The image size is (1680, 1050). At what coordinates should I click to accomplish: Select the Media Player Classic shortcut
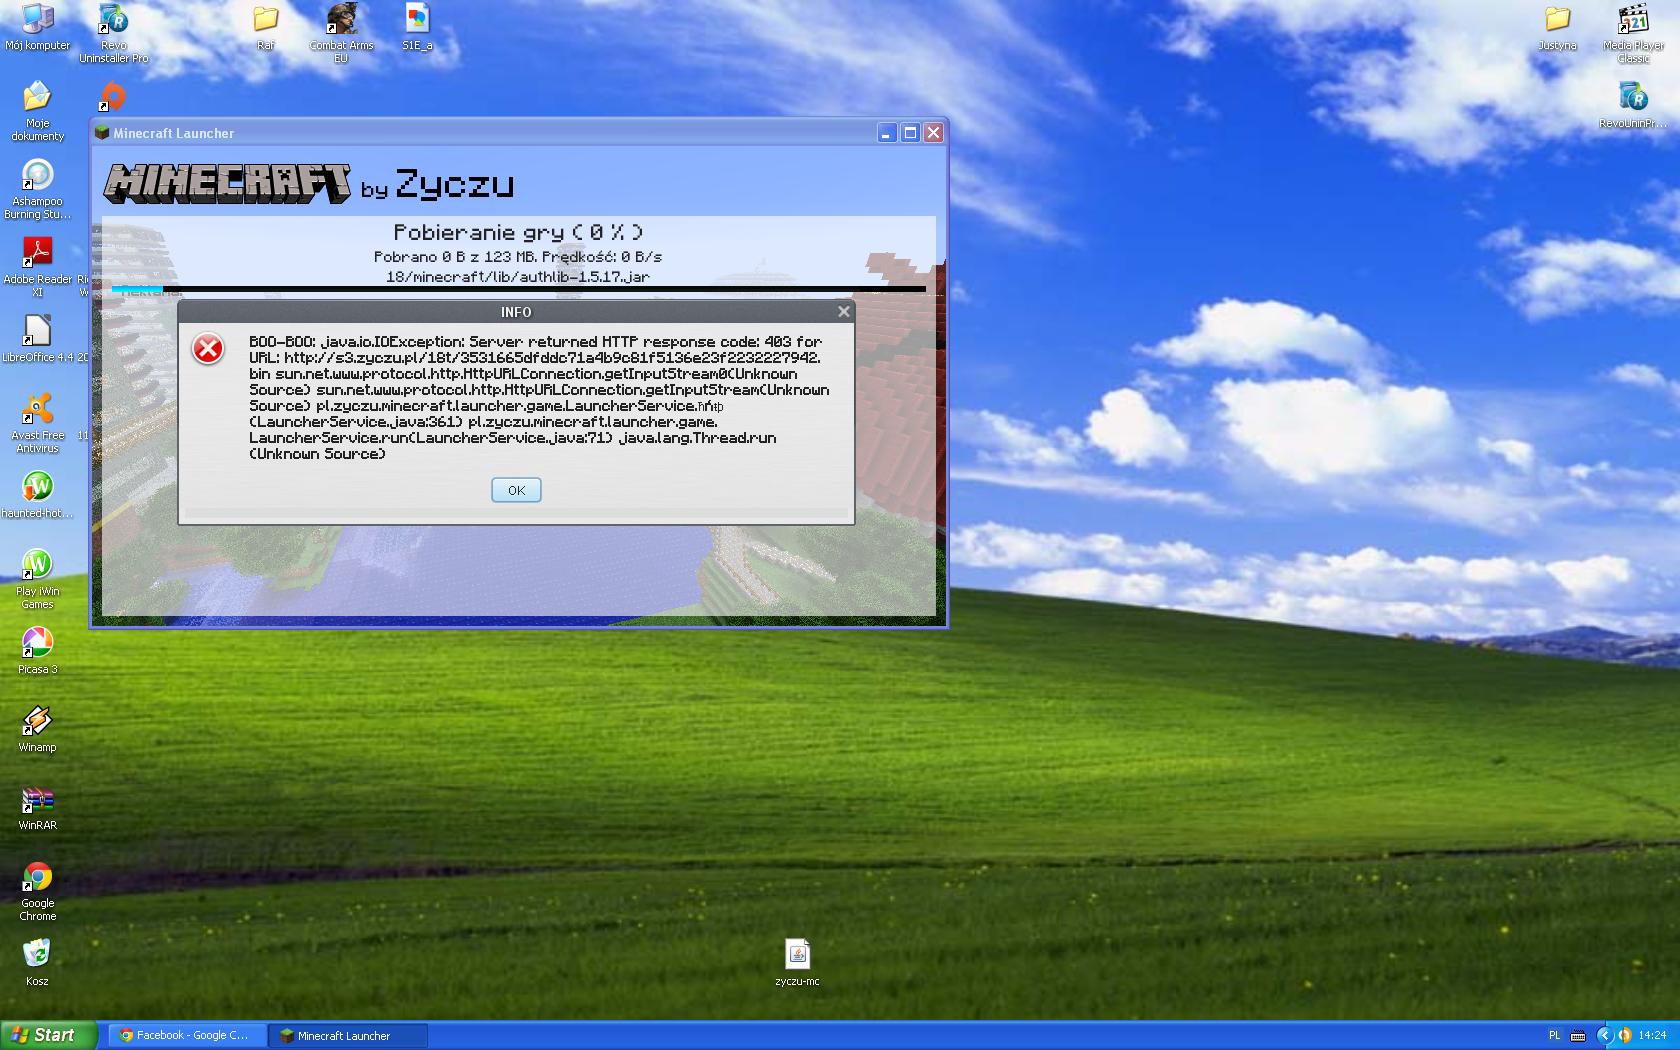1633,33
